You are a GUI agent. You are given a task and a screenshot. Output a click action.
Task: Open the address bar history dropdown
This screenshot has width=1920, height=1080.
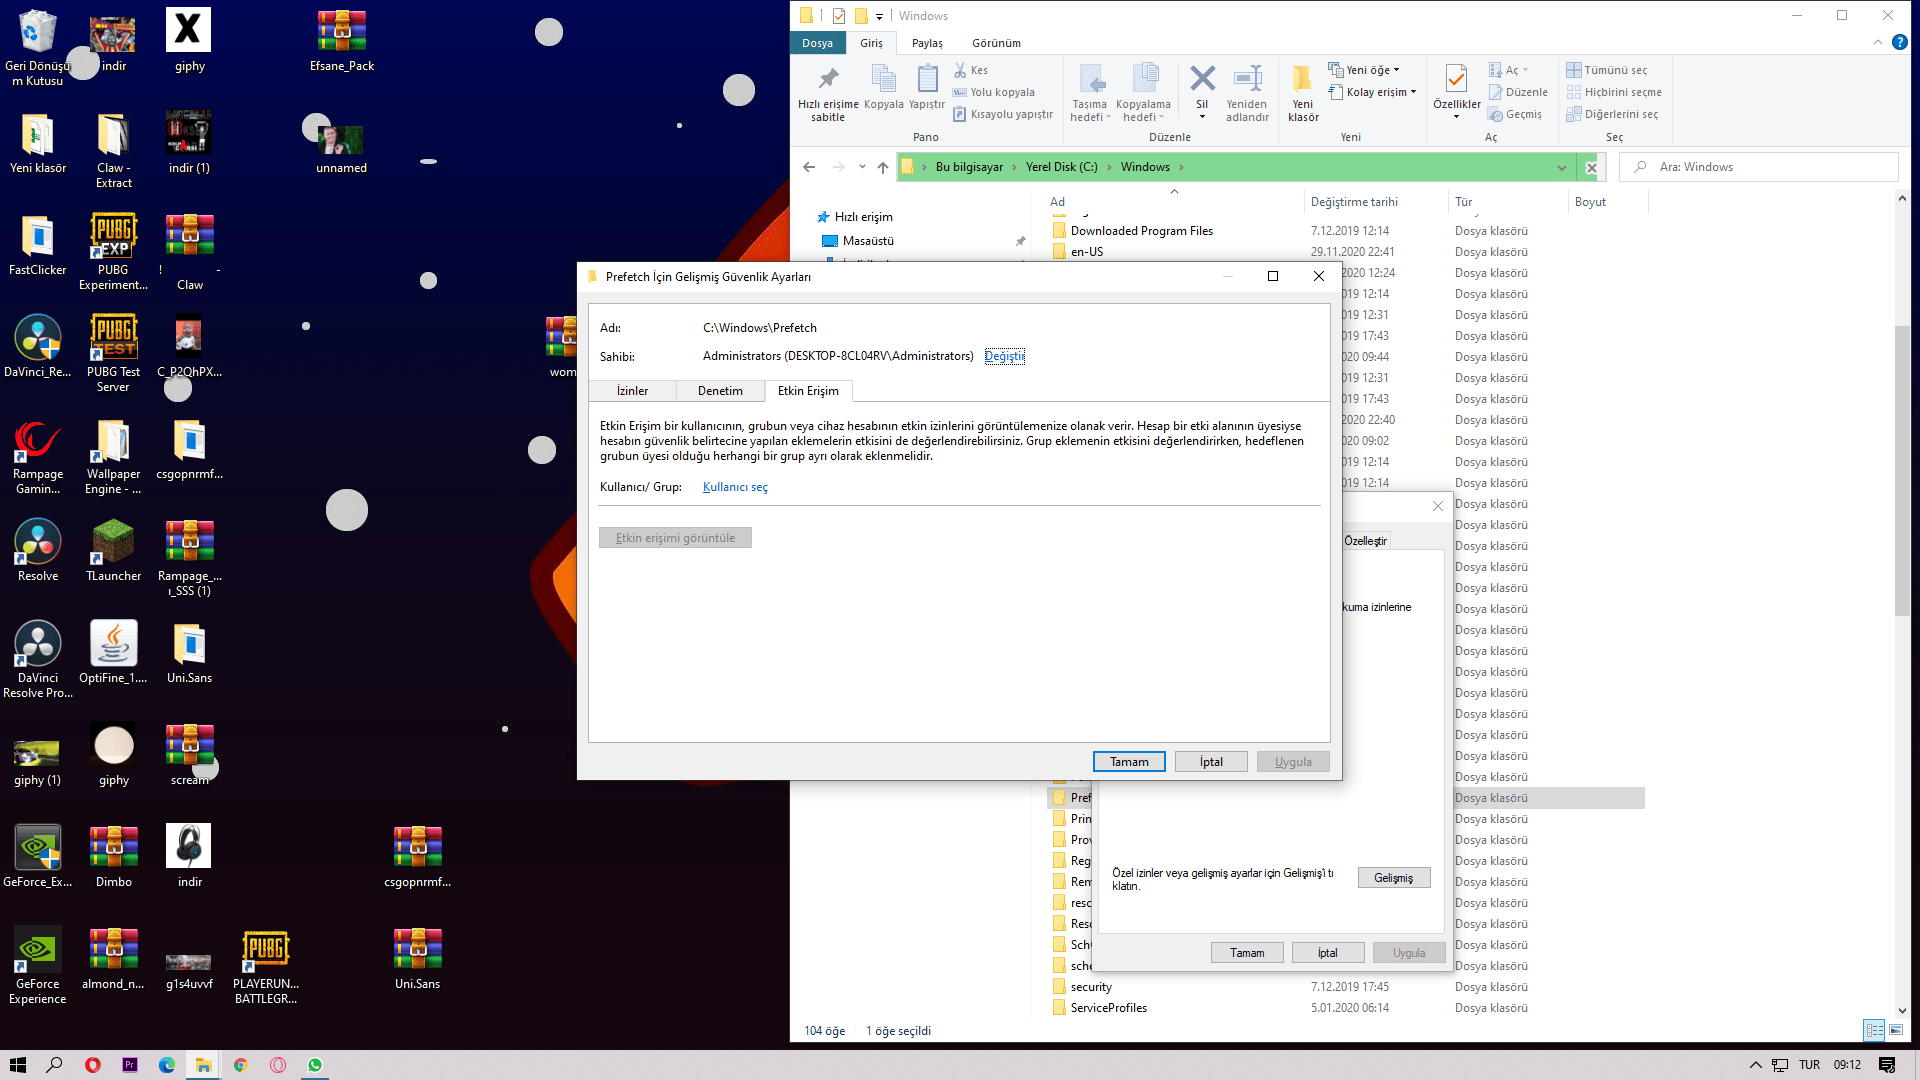pyautogui.click(x=1561, y=167)
